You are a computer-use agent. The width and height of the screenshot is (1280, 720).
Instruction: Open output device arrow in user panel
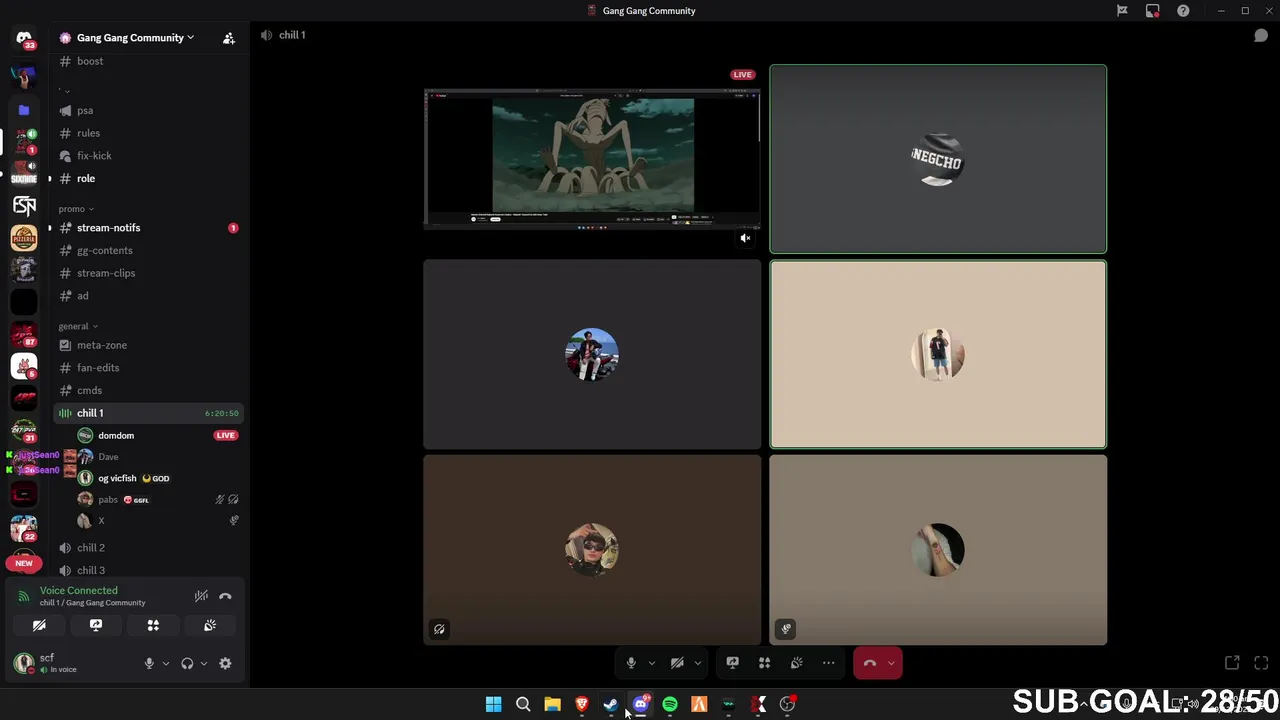204,663
